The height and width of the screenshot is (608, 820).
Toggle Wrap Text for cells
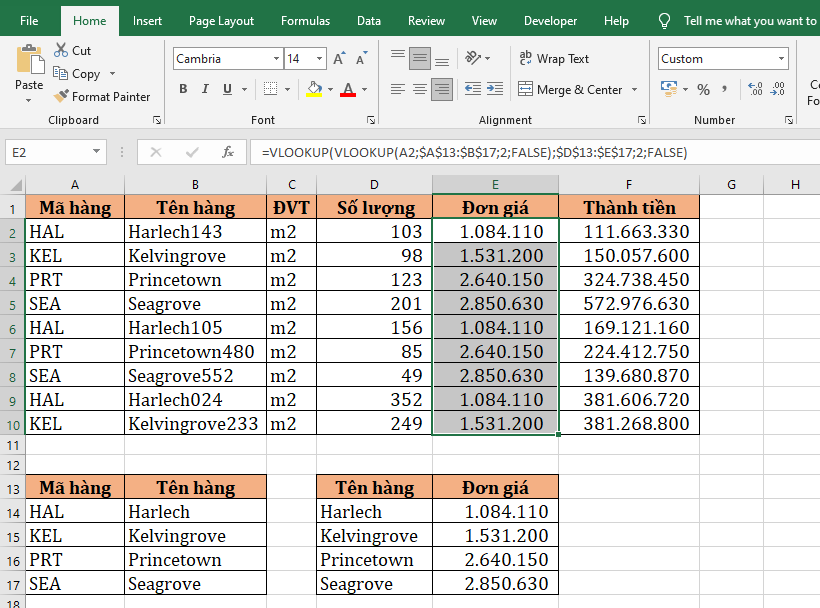554,59
